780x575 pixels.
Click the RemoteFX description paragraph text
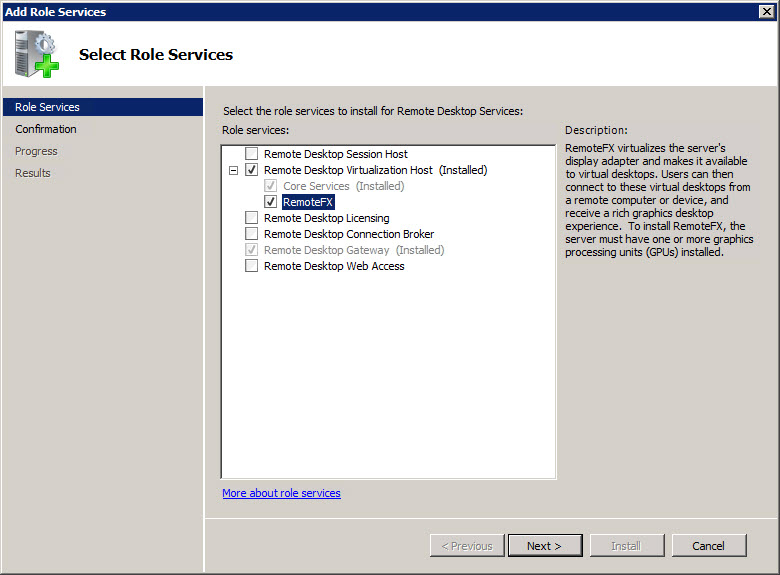(x=659, y=200)
